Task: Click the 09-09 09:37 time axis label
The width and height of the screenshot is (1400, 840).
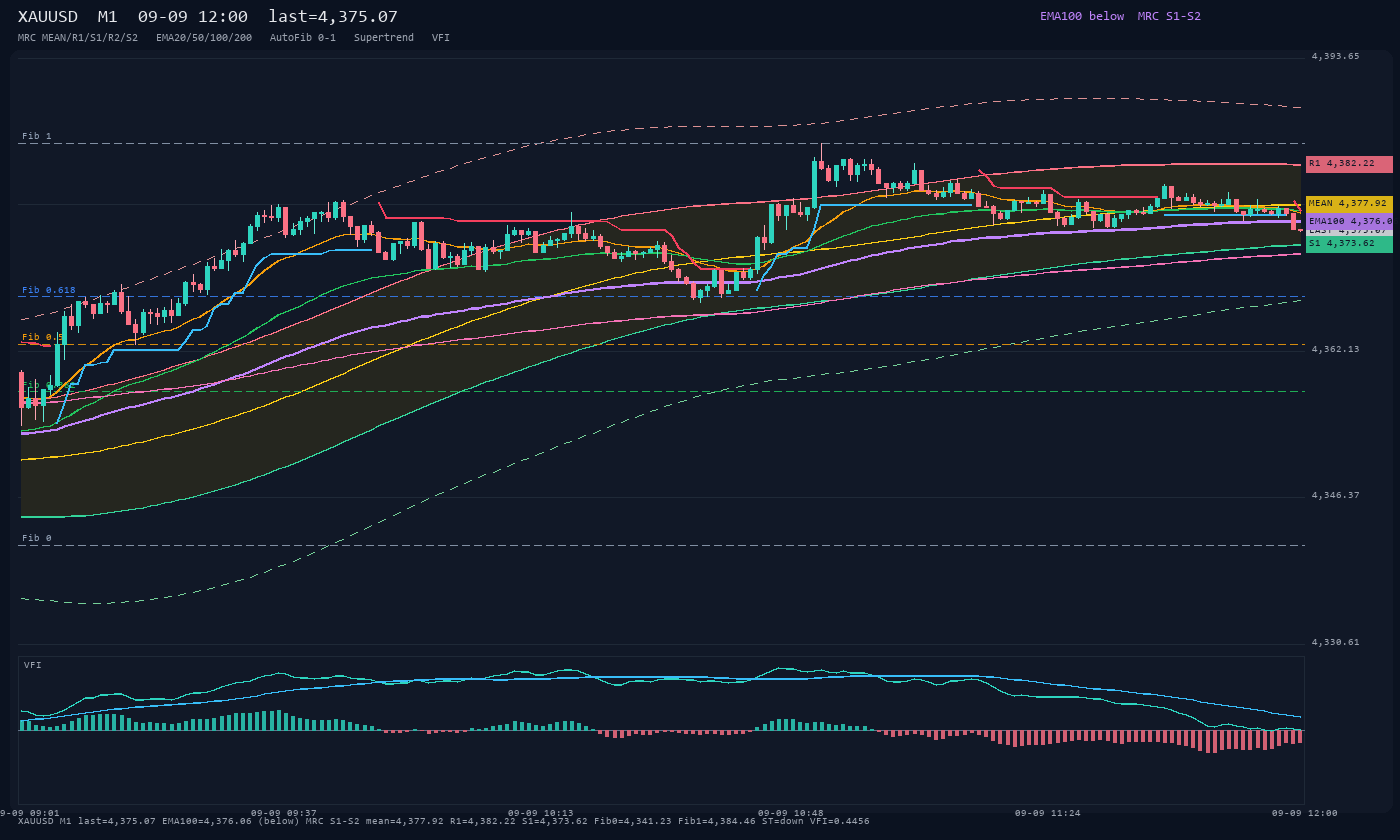Action: tap(283, 813)
